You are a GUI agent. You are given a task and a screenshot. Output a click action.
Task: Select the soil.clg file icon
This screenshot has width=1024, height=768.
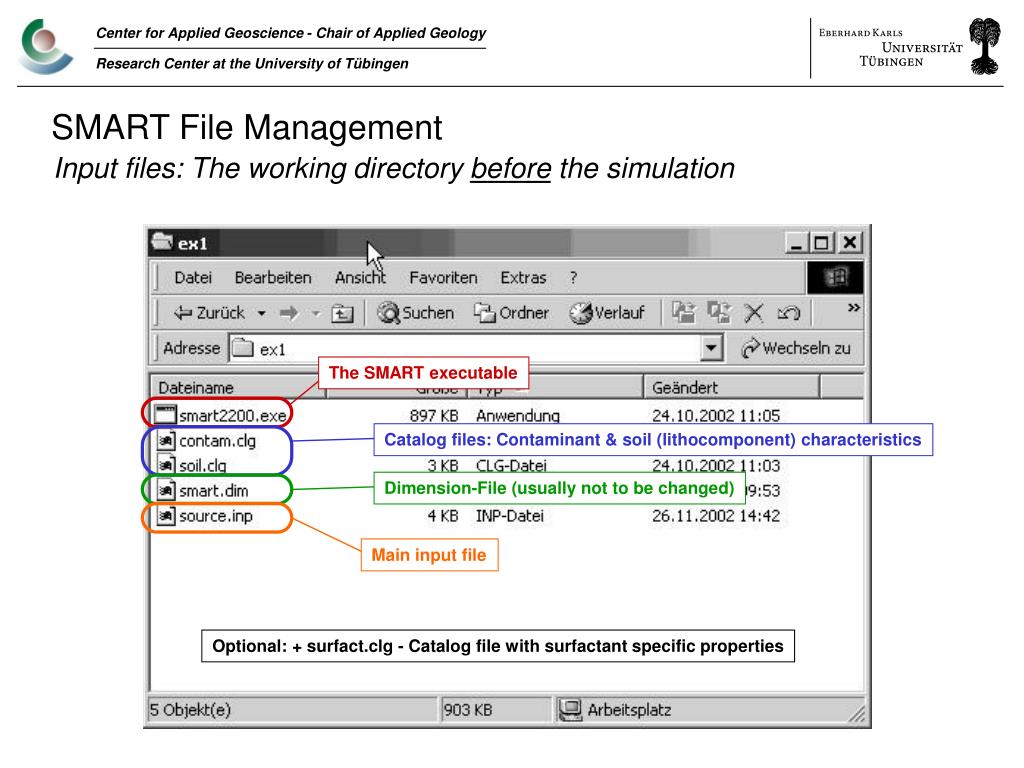pyautogui.click(x=167, y=465)
